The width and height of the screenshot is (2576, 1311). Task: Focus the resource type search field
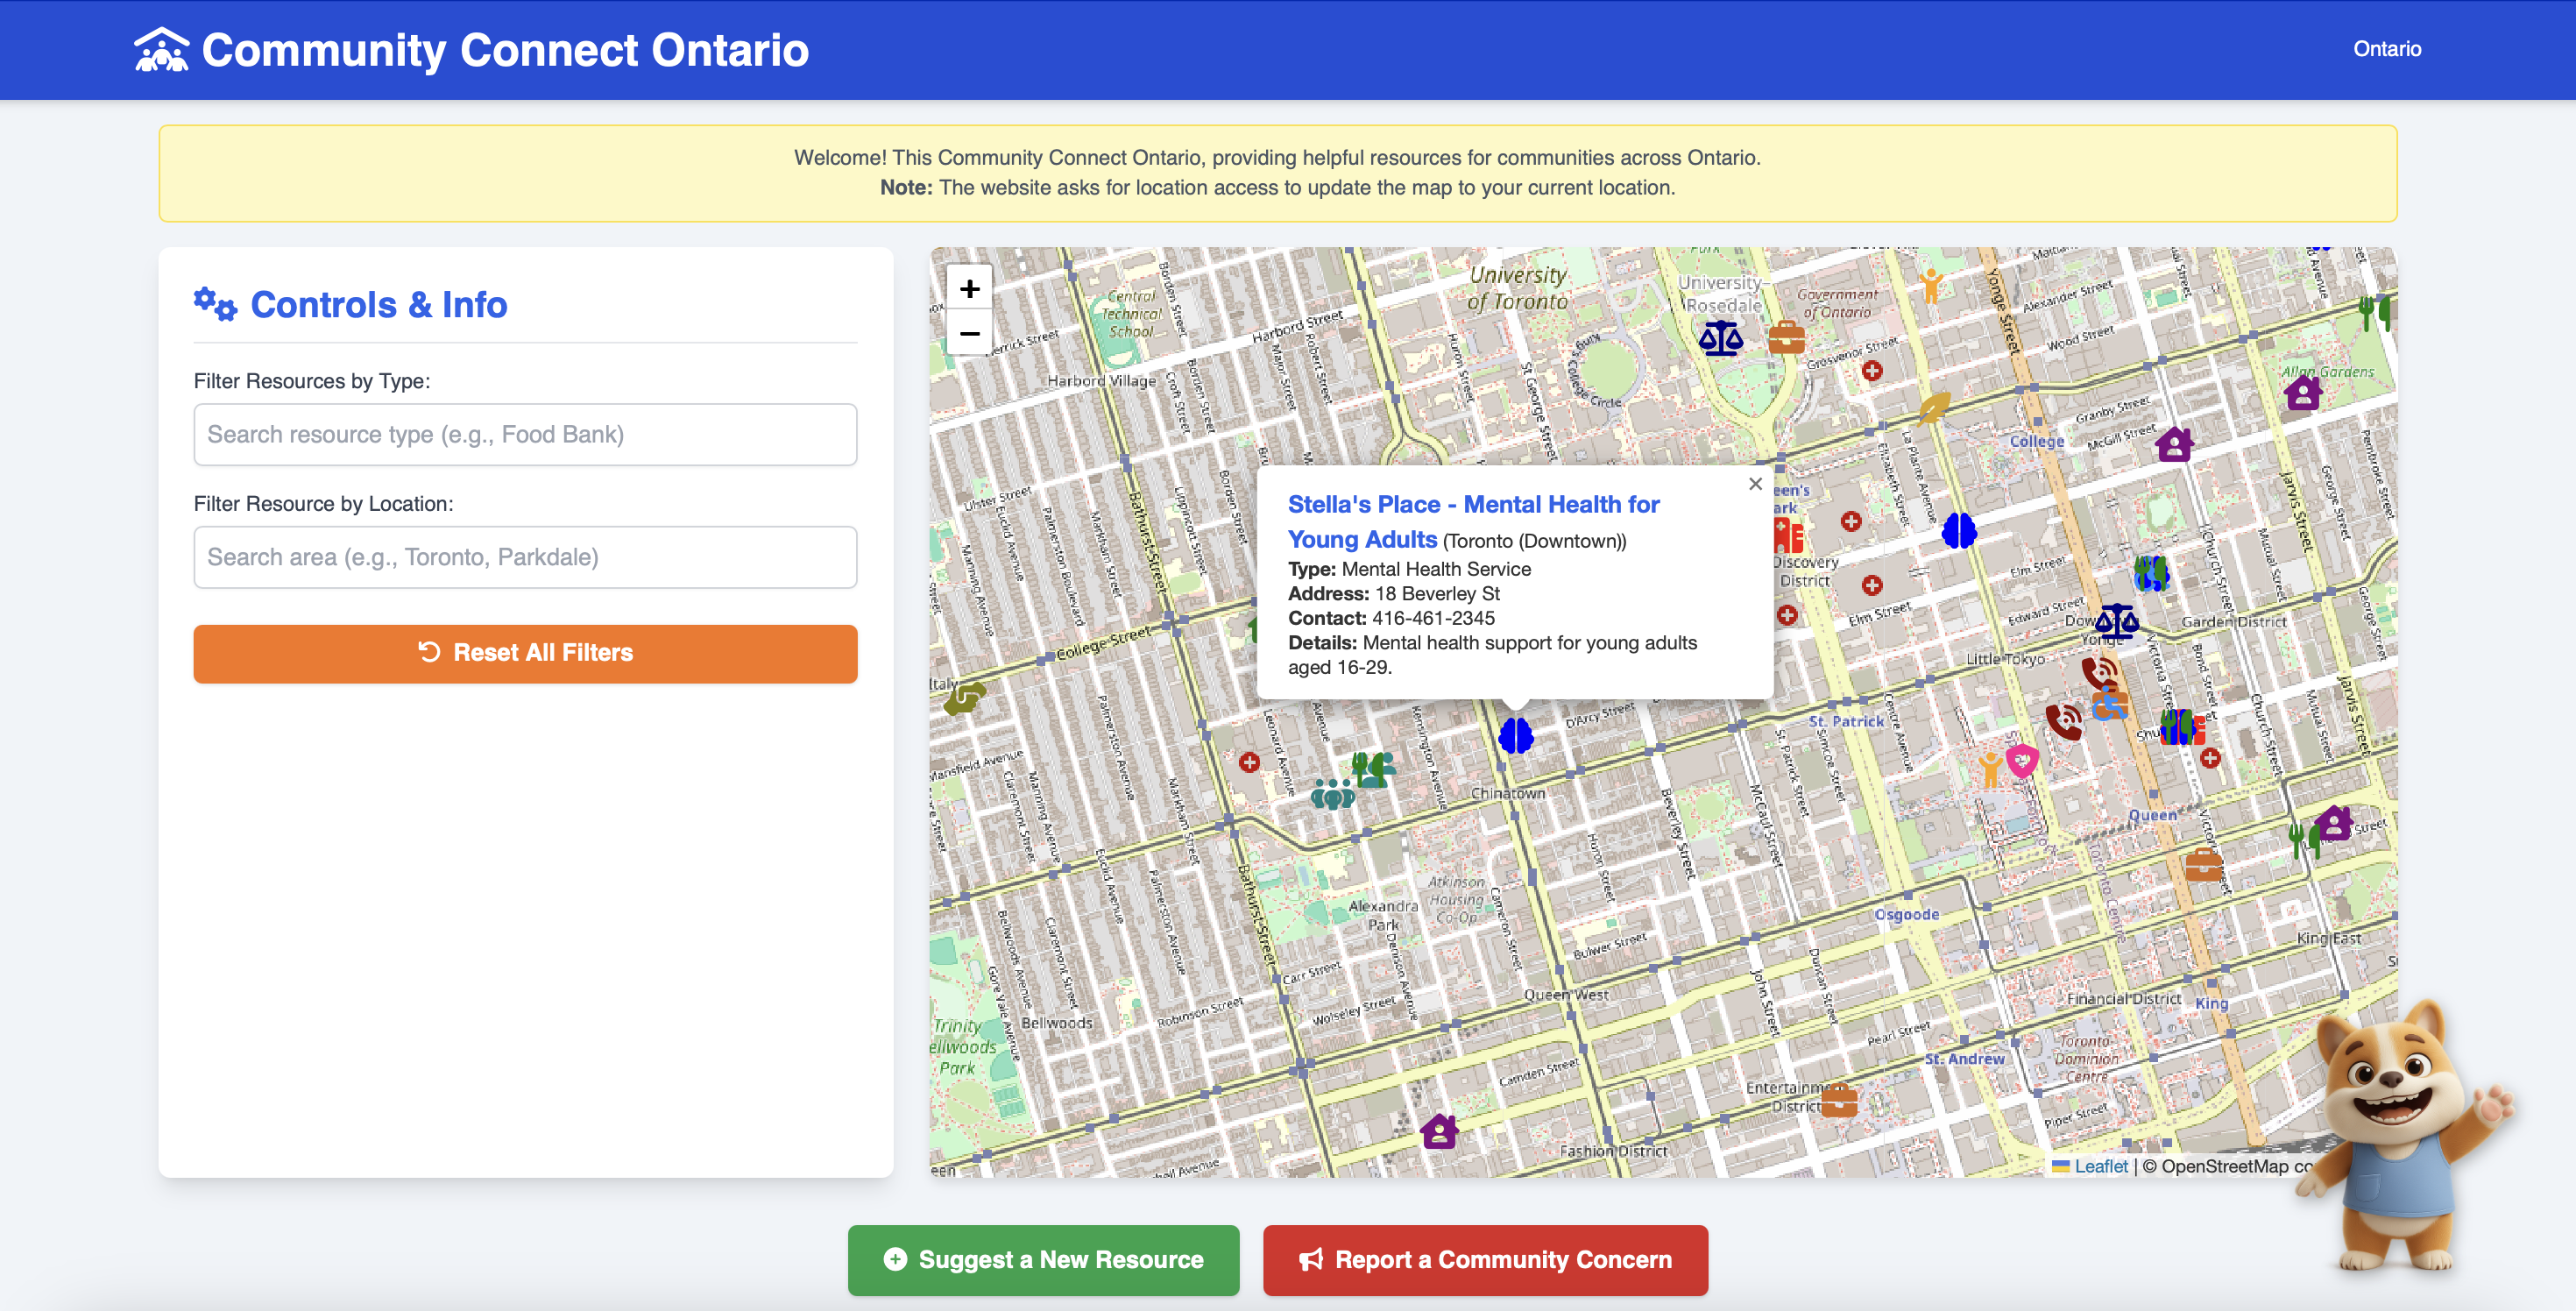click(525, 434)
